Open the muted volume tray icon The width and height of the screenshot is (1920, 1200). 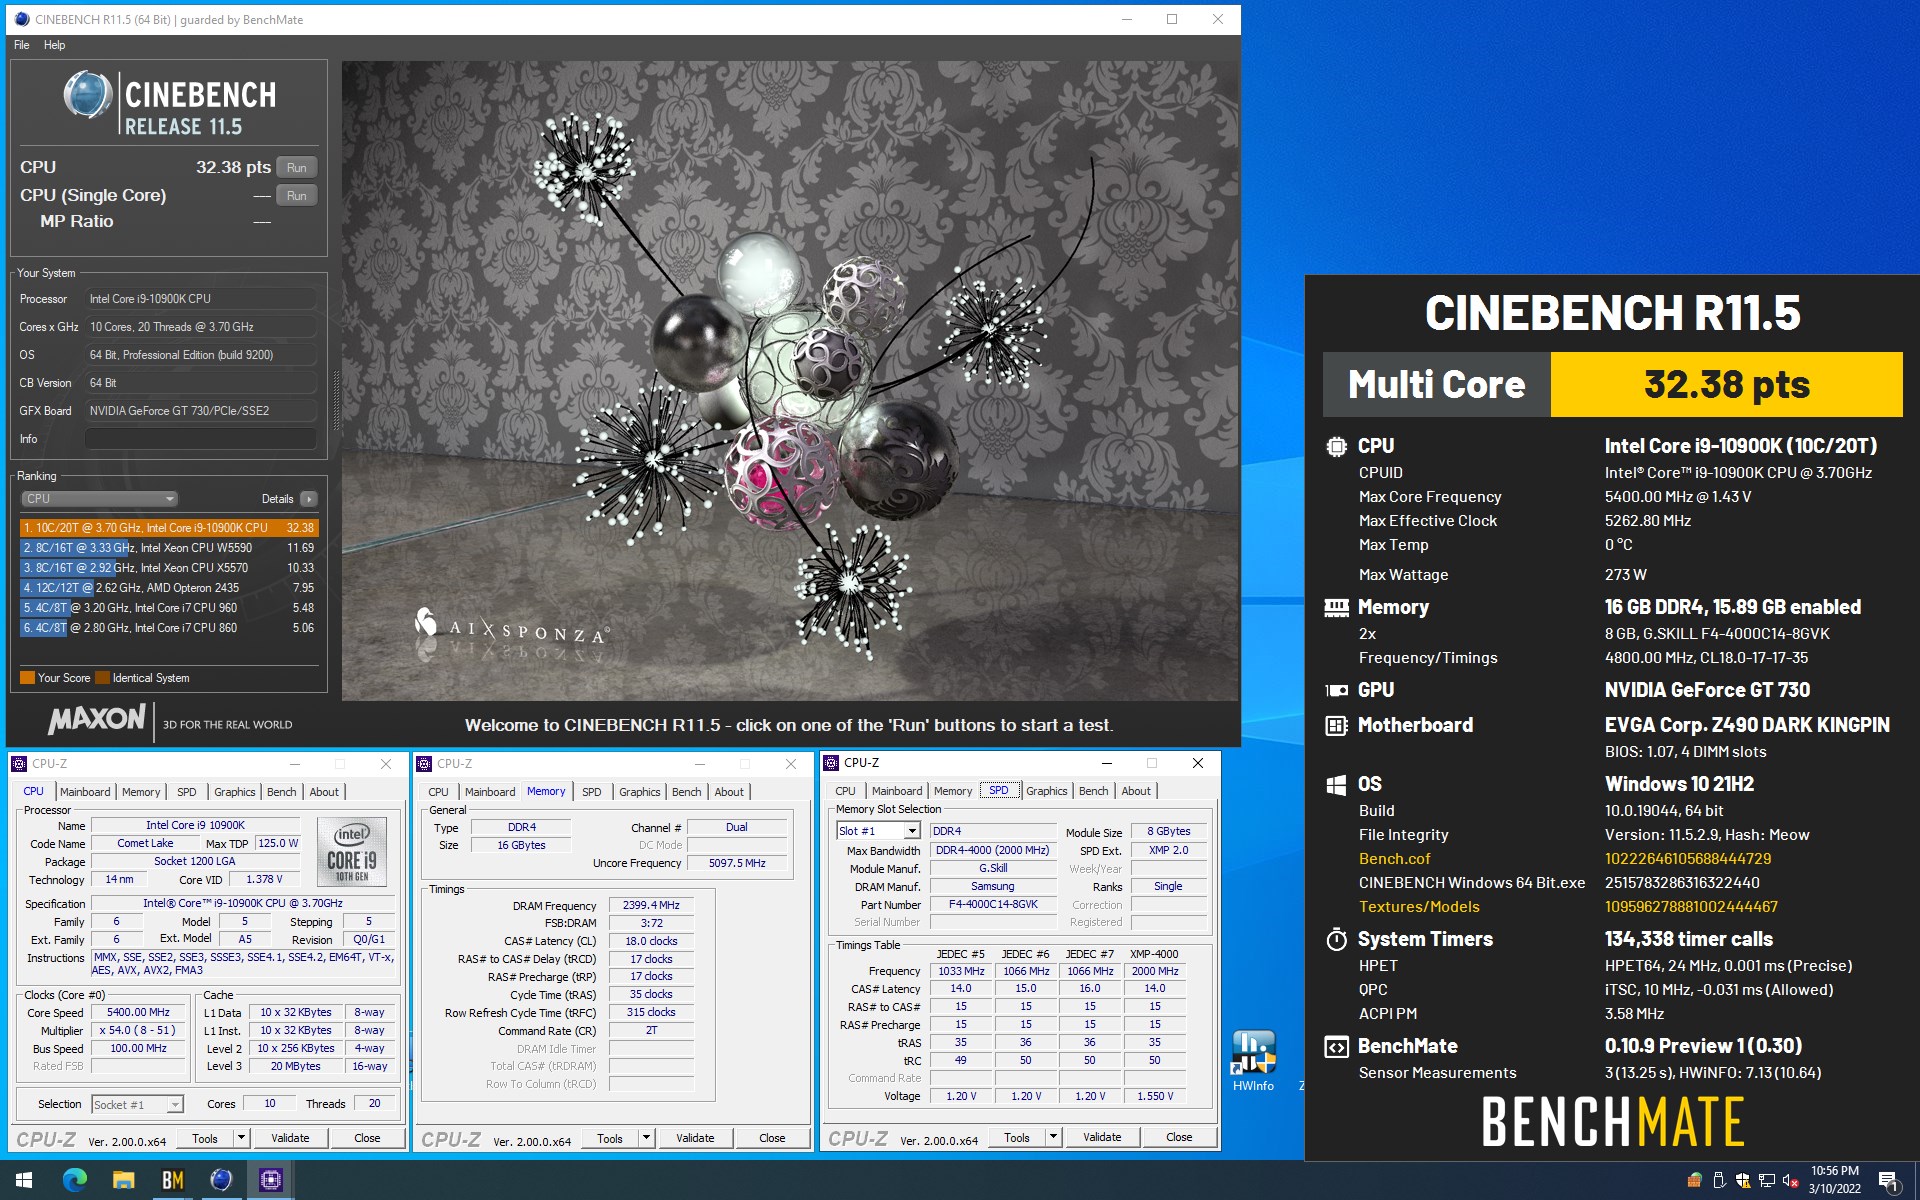point(1791,1180)
